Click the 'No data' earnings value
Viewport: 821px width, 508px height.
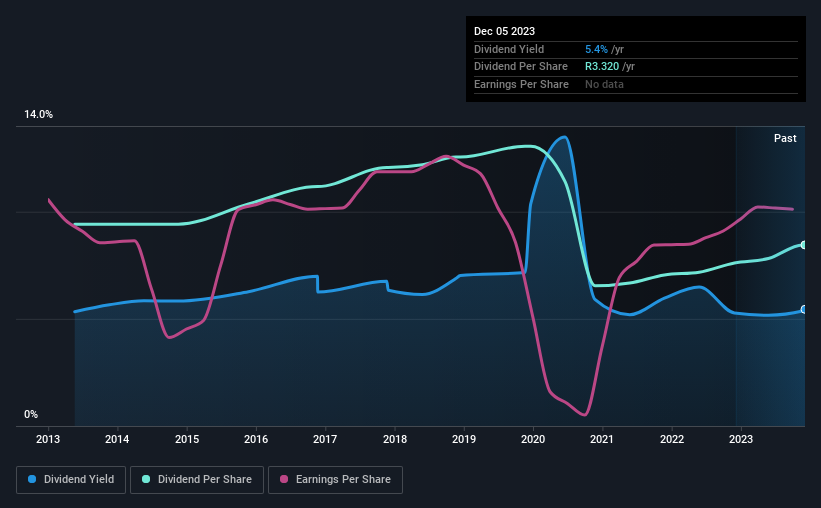pos(604,84)
